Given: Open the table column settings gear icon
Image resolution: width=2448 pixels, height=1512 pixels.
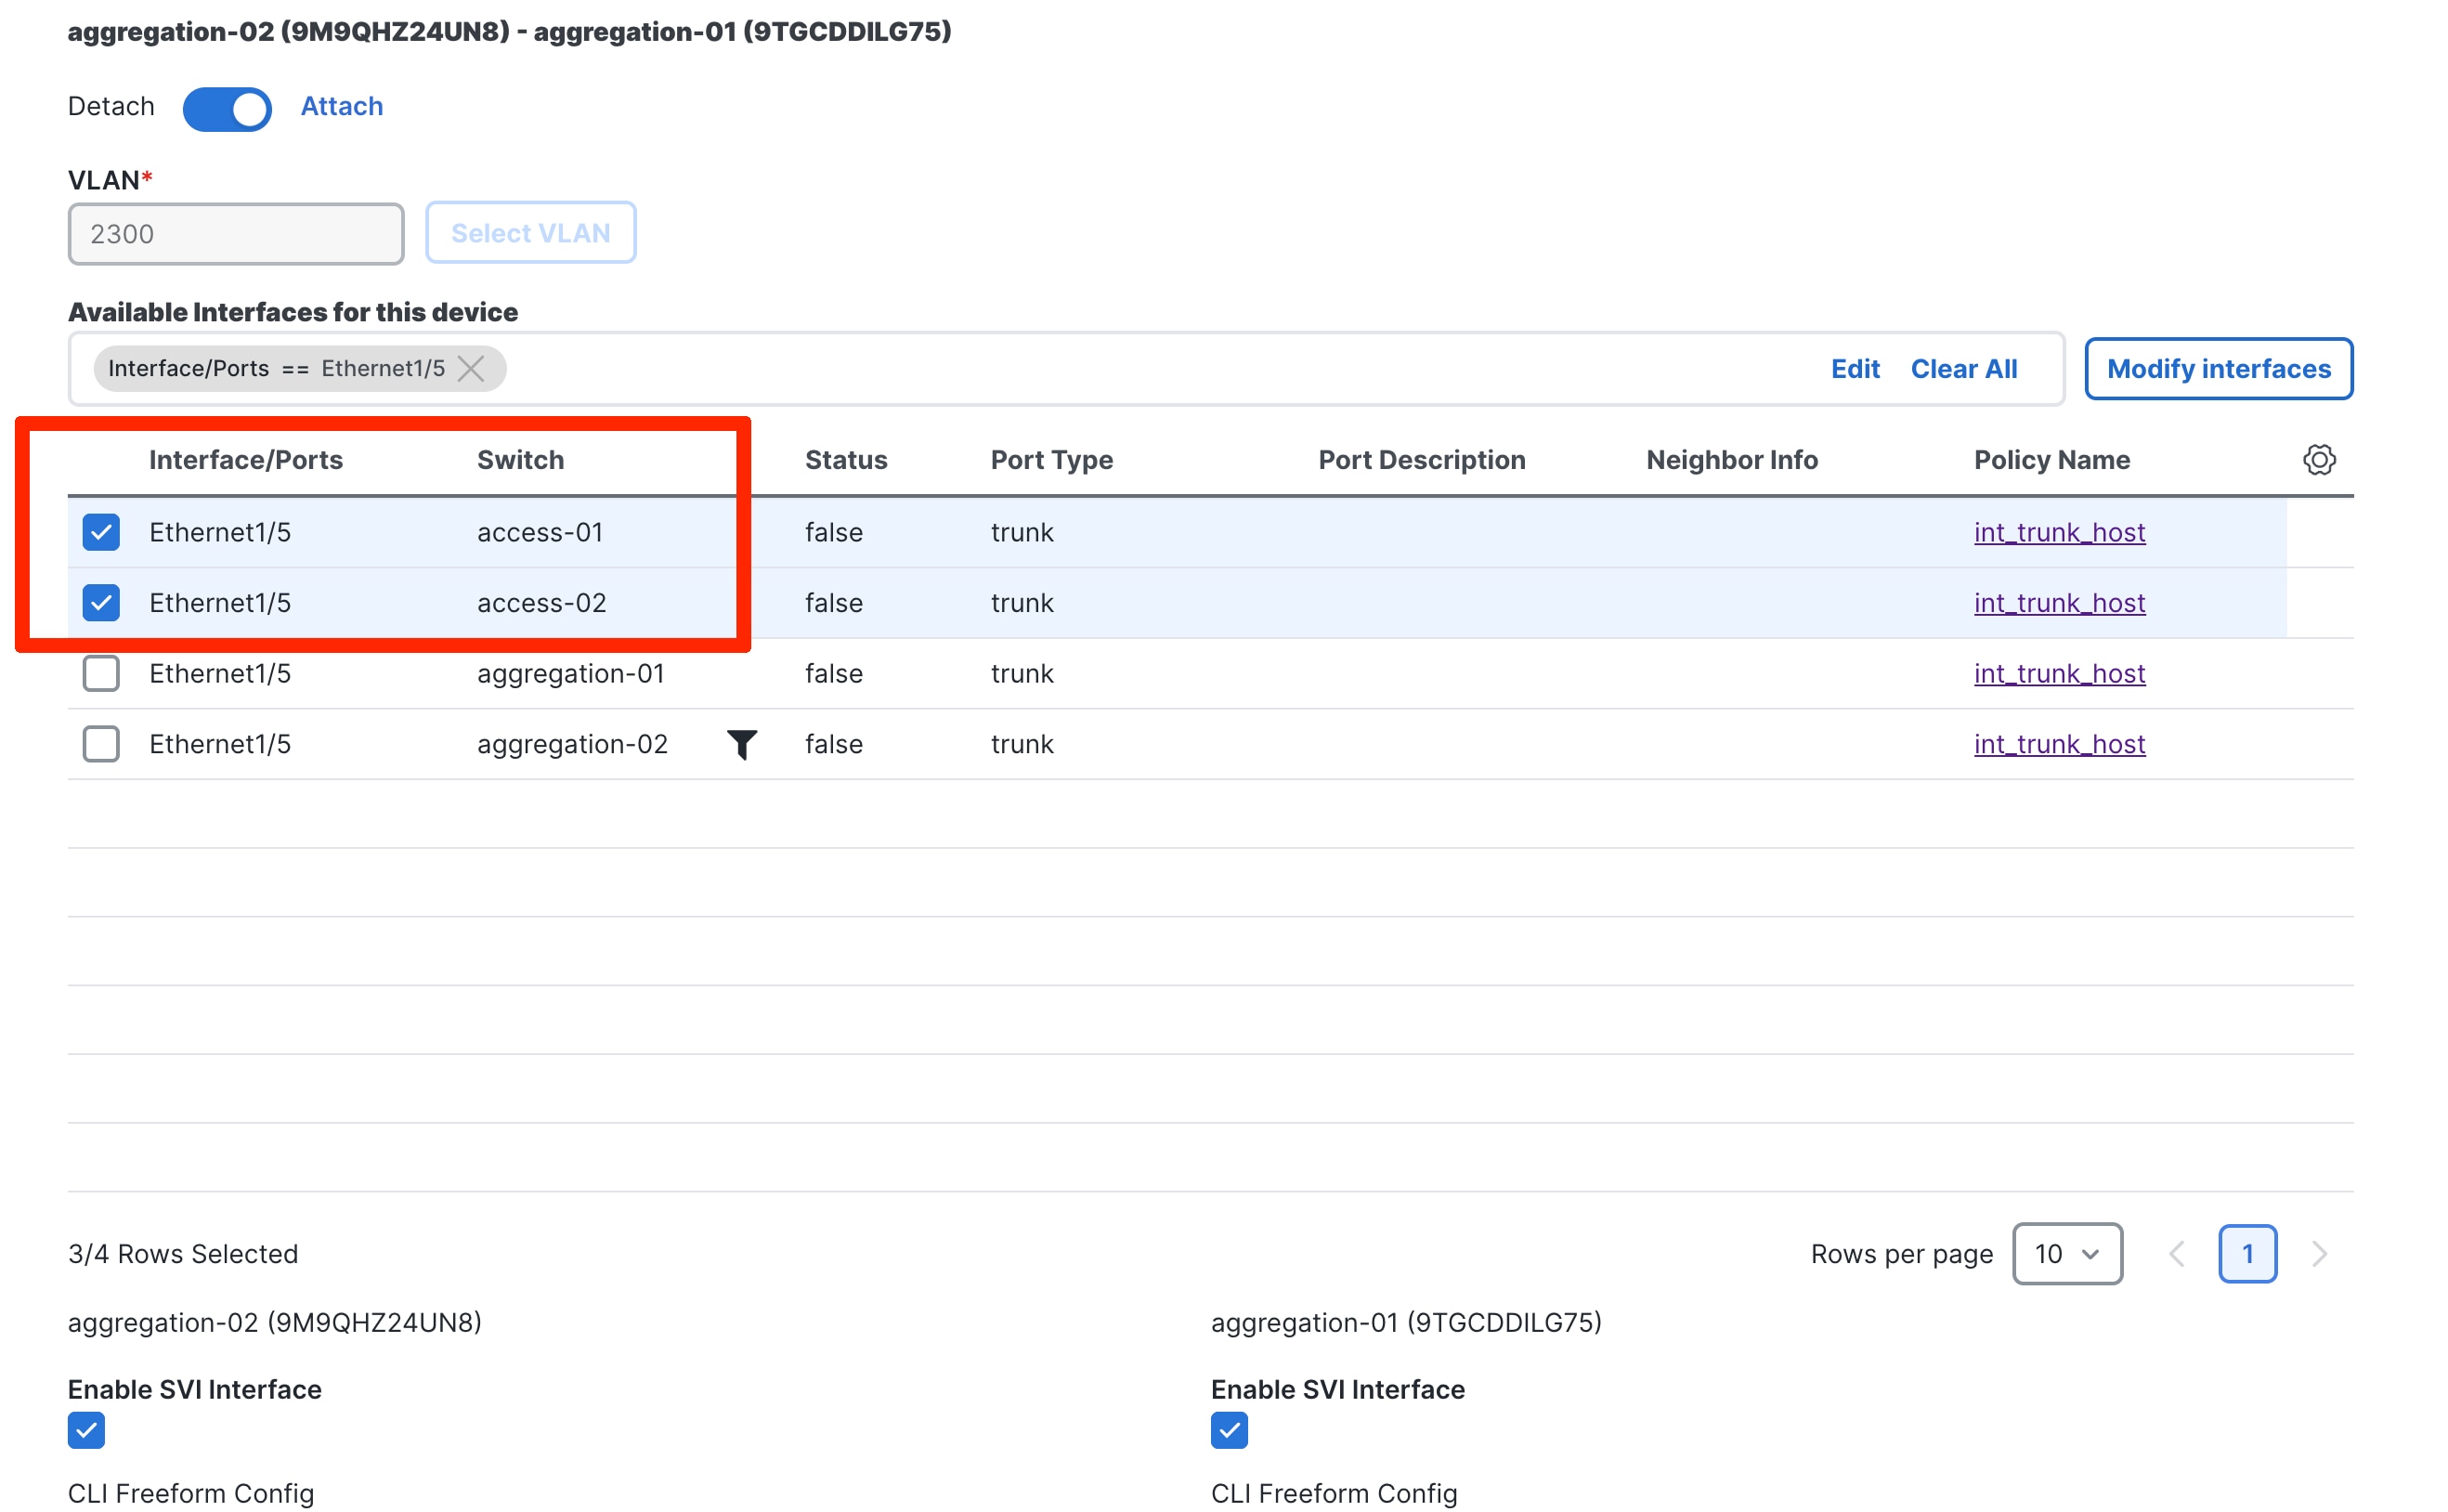Looking at the screenshot, I should click(x=2320, y=460).
